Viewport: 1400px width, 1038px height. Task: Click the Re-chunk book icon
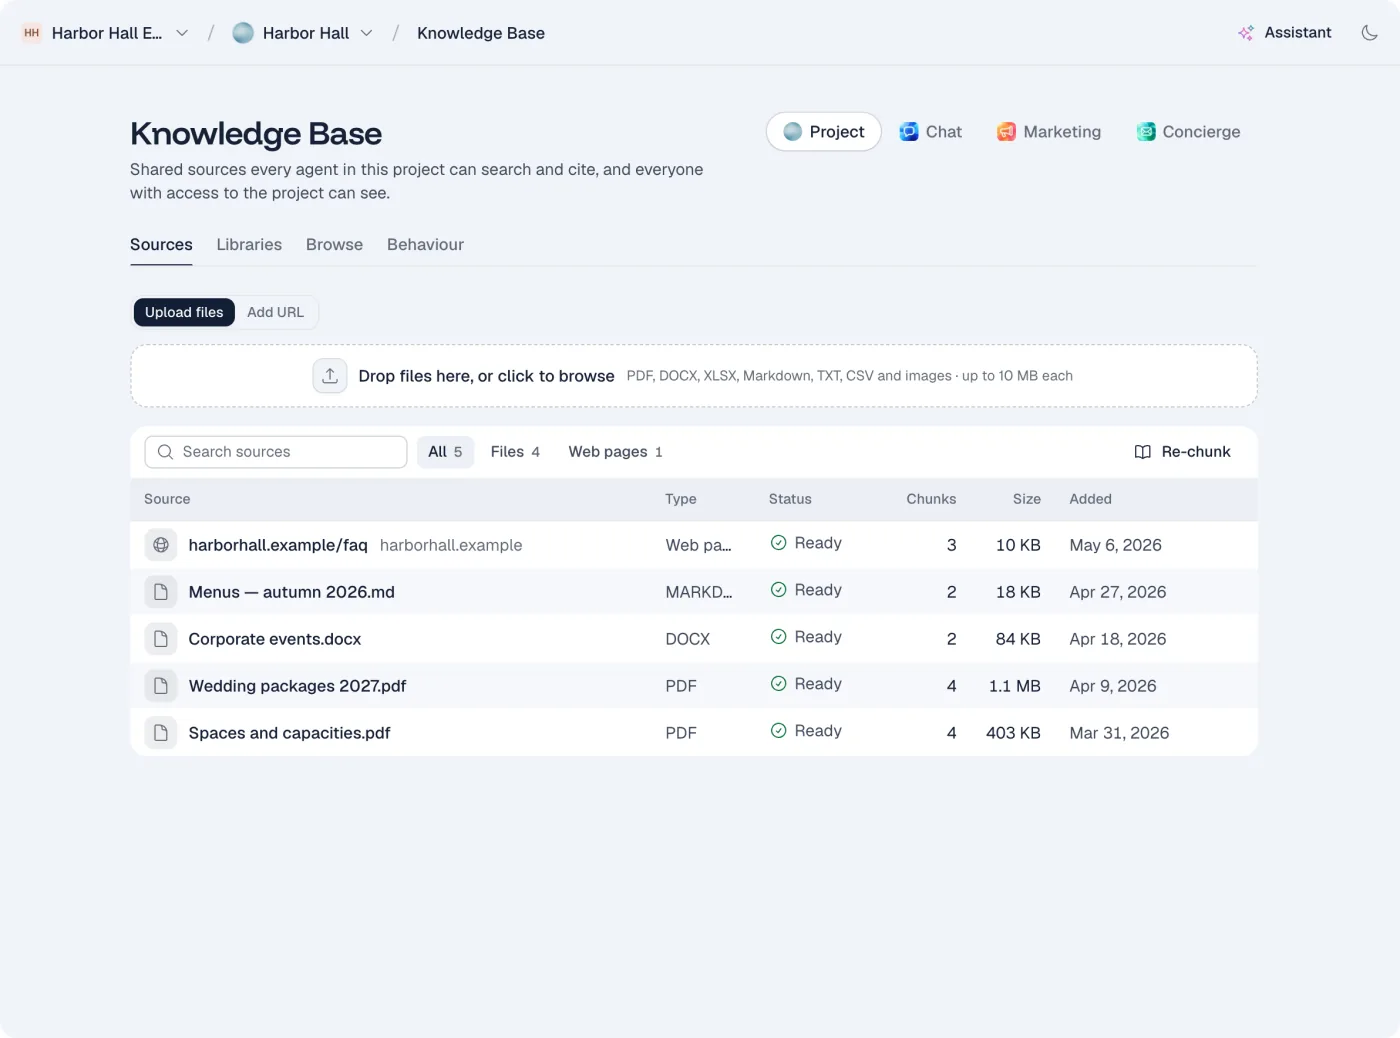(x=1143, y=452)
